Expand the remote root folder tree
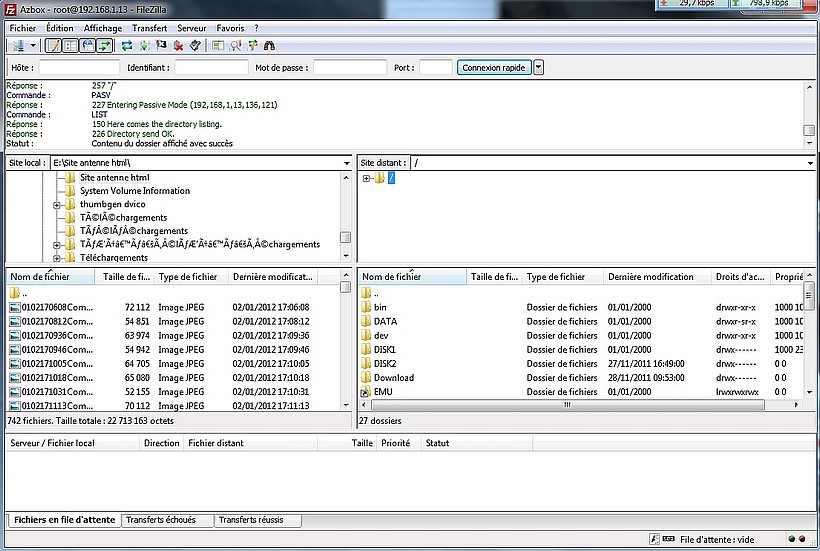Screen dimensions: 820x551 point(367,178)
